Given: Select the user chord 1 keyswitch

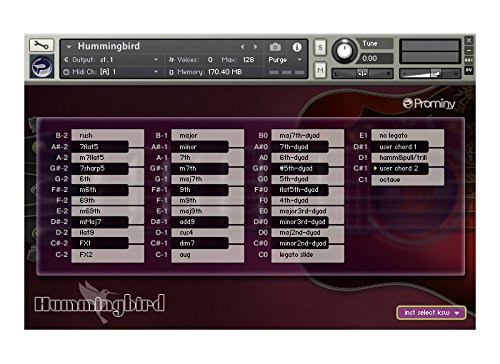Looking at the screenshot, I should tap(400, 147).
